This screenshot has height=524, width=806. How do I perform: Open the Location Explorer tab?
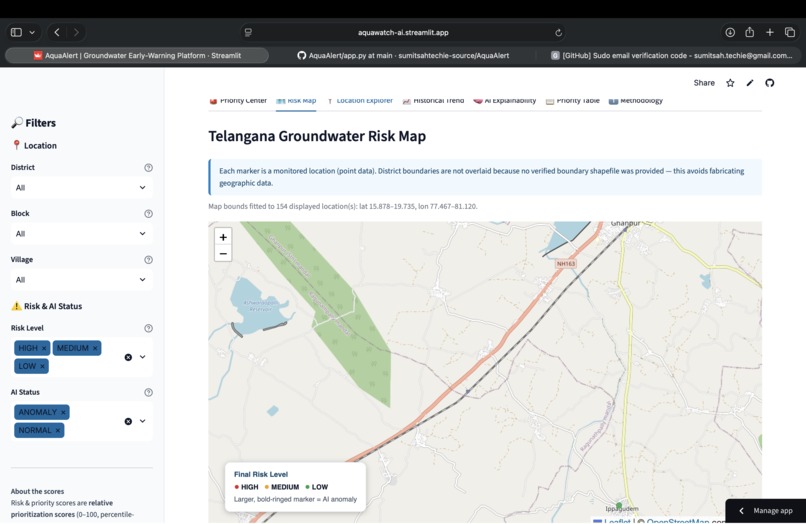tap(359, 101)
